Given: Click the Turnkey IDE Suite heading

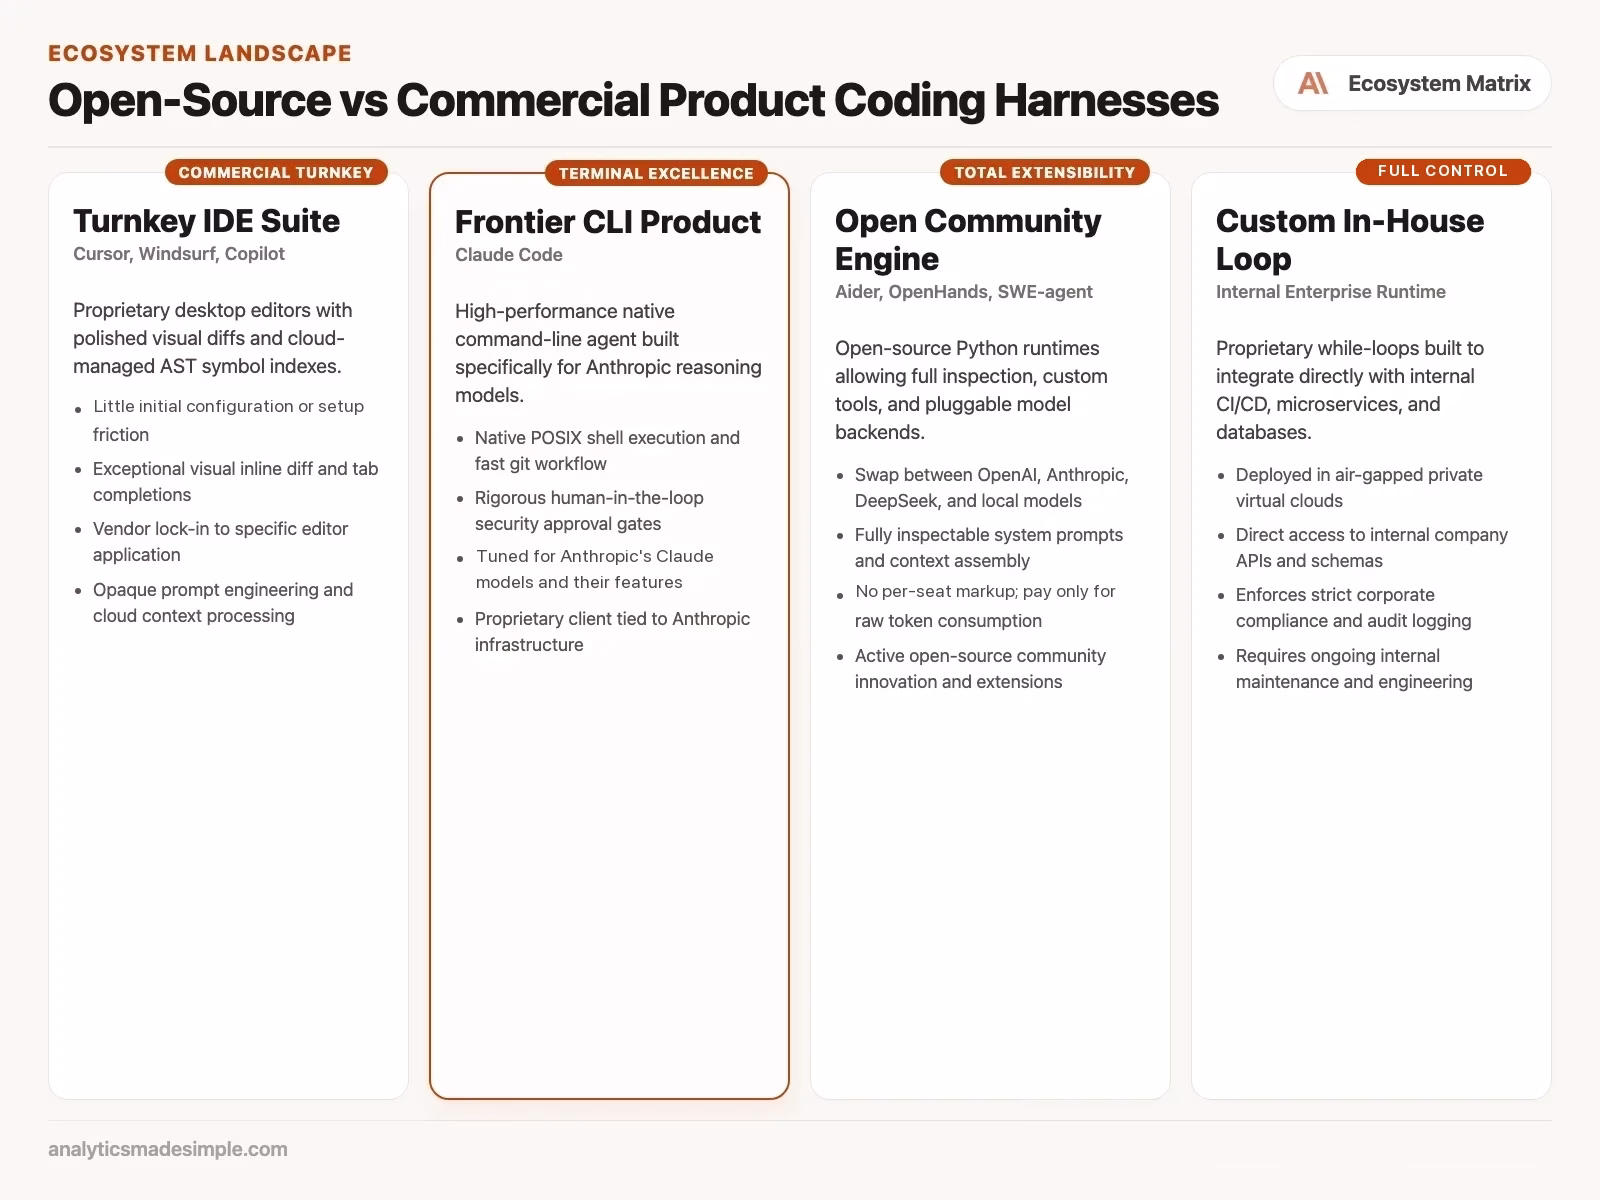Looking at the screenshot, I should [206, 220].
